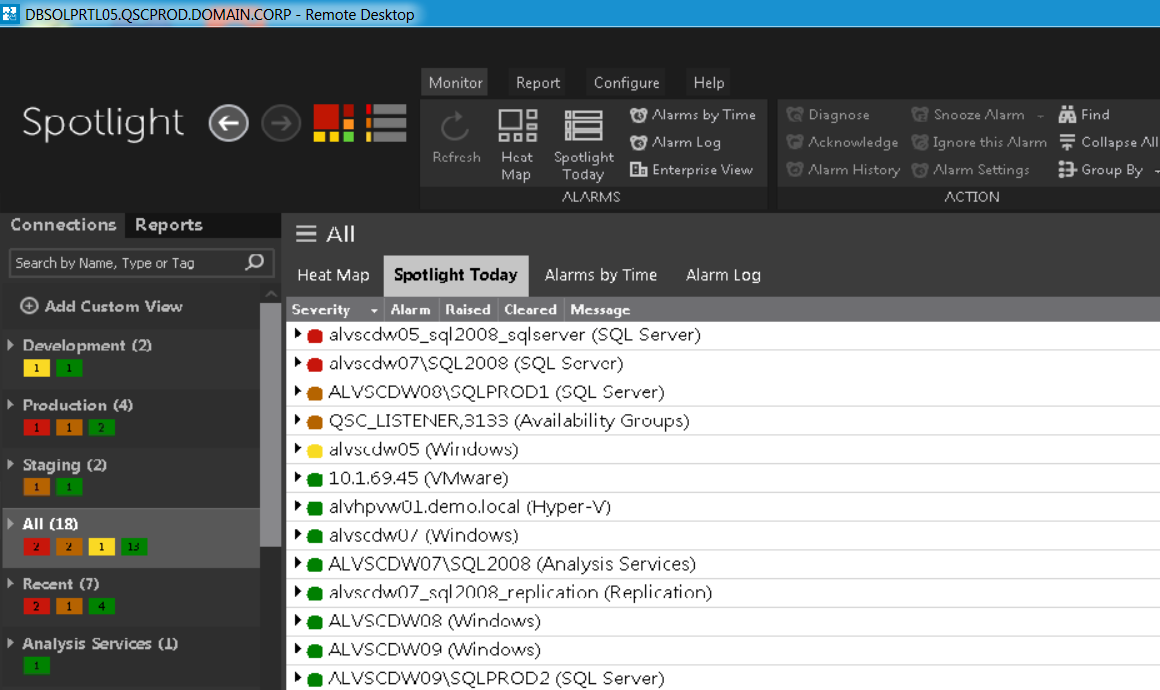Viewport: 1160px width, 690px height.
Task: Click red badge in Production group
Action: (36, 427)
